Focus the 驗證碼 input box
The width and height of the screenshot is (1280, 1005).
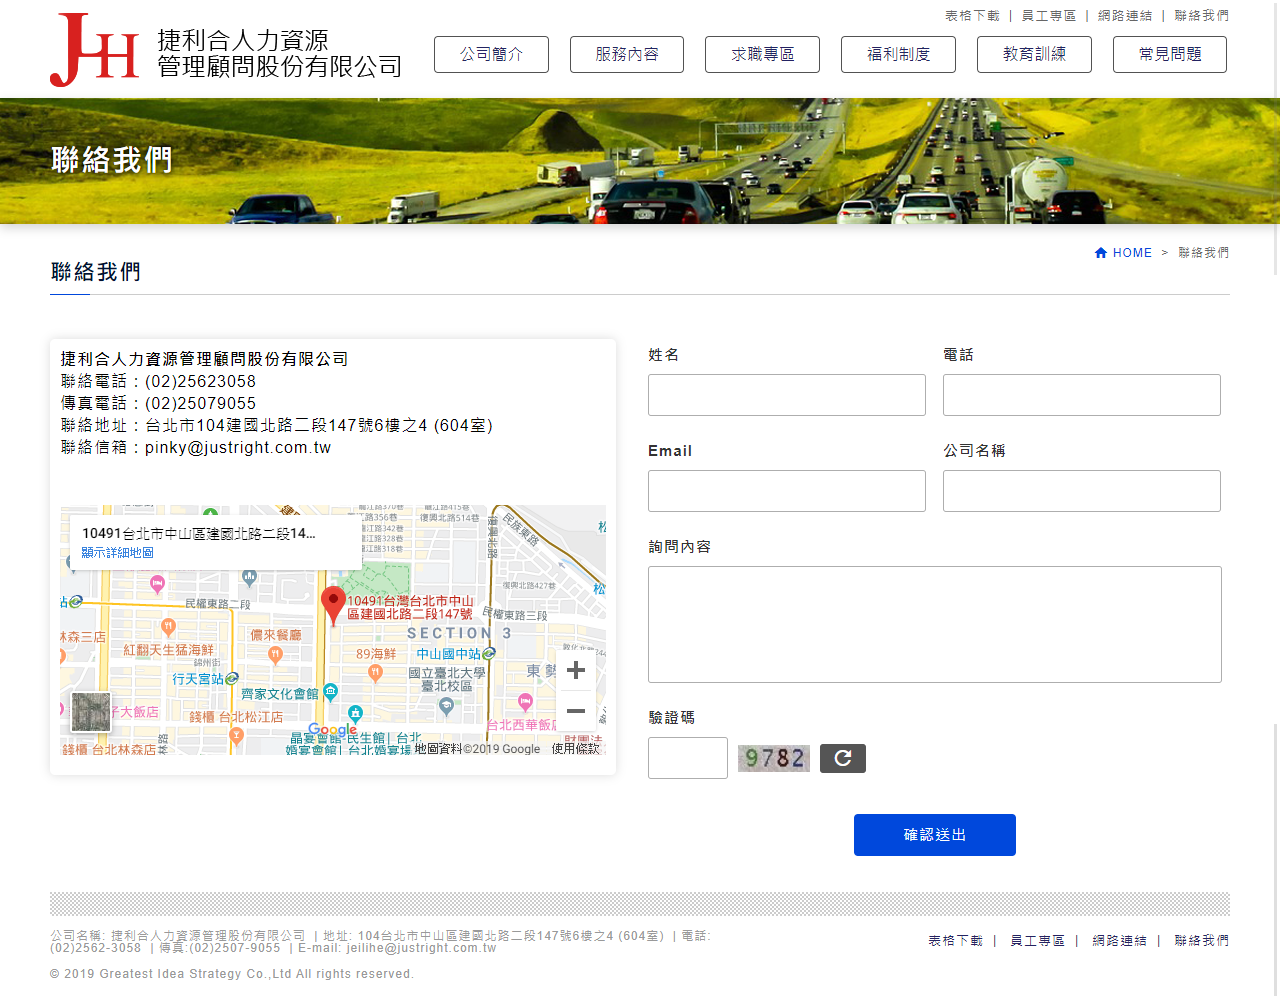click(x=688, y=758)
